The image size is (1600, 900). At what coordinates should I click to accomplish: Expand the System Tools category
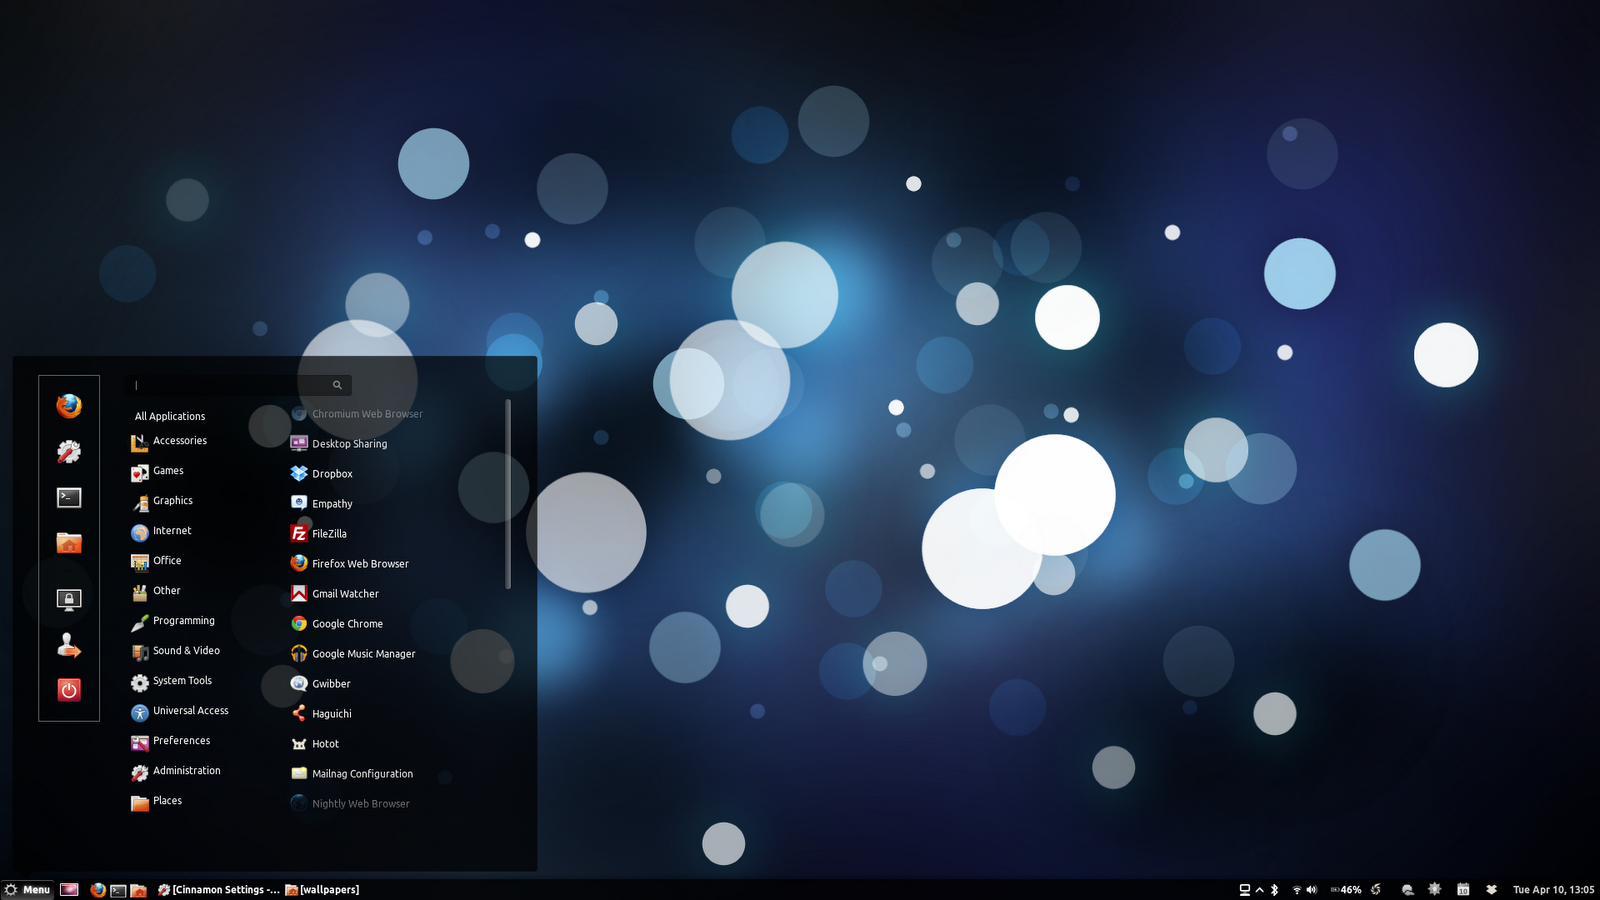(x=181, y=681)
